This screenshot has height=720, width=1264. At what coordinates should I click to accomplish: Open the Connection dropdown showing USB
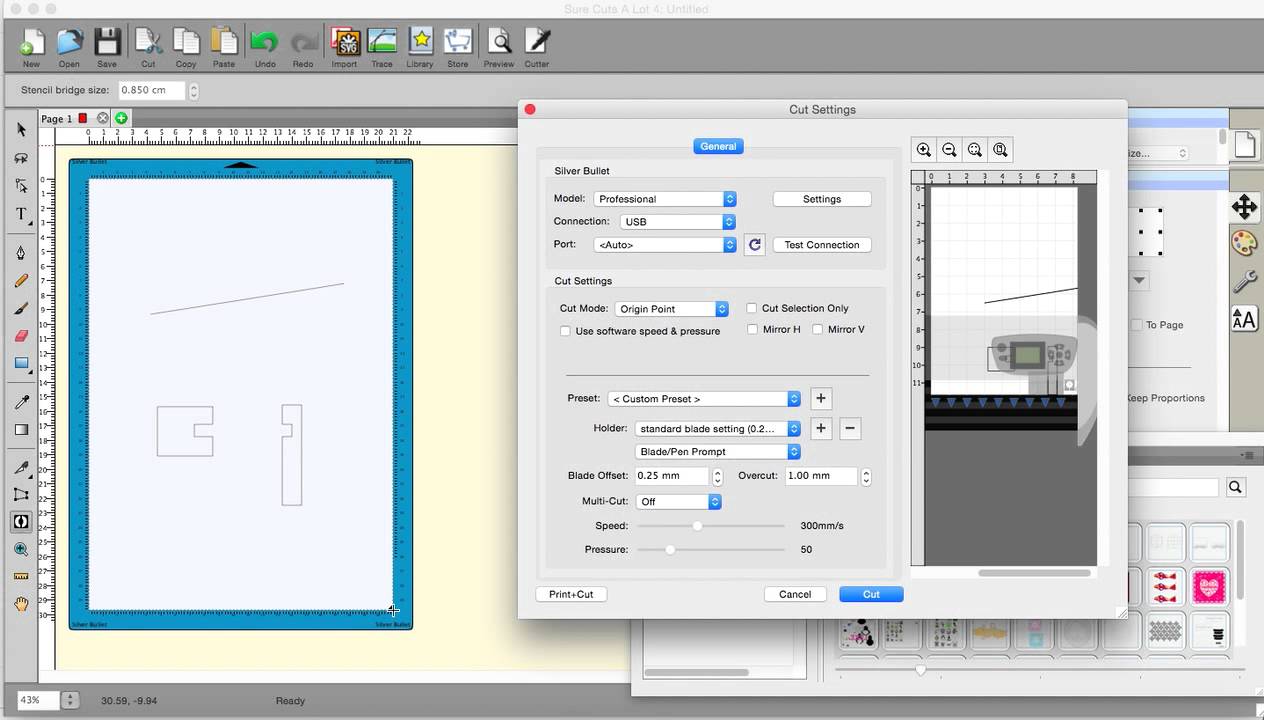tap(677, 221)
